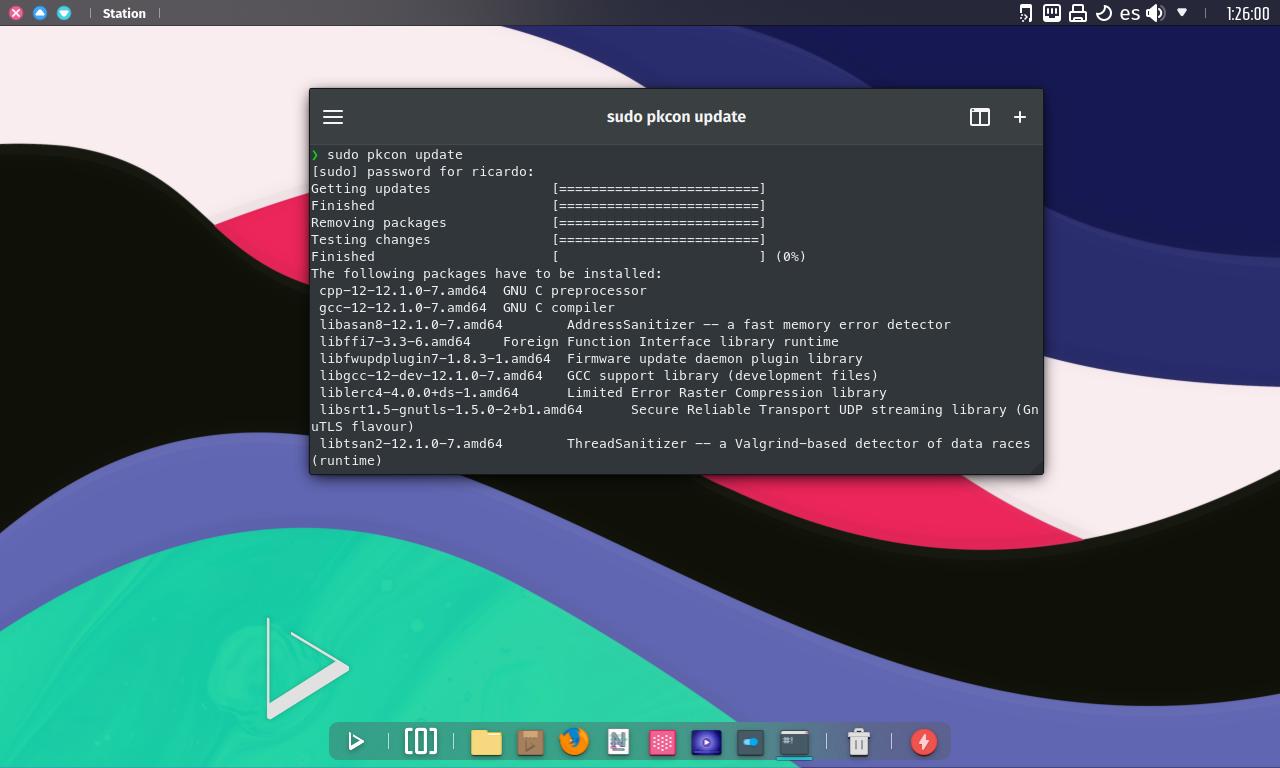1280x768 pixels.
Task: Click the libtsan2-12.1.0-7.amd64 package line
Action: tap(671, 452)
